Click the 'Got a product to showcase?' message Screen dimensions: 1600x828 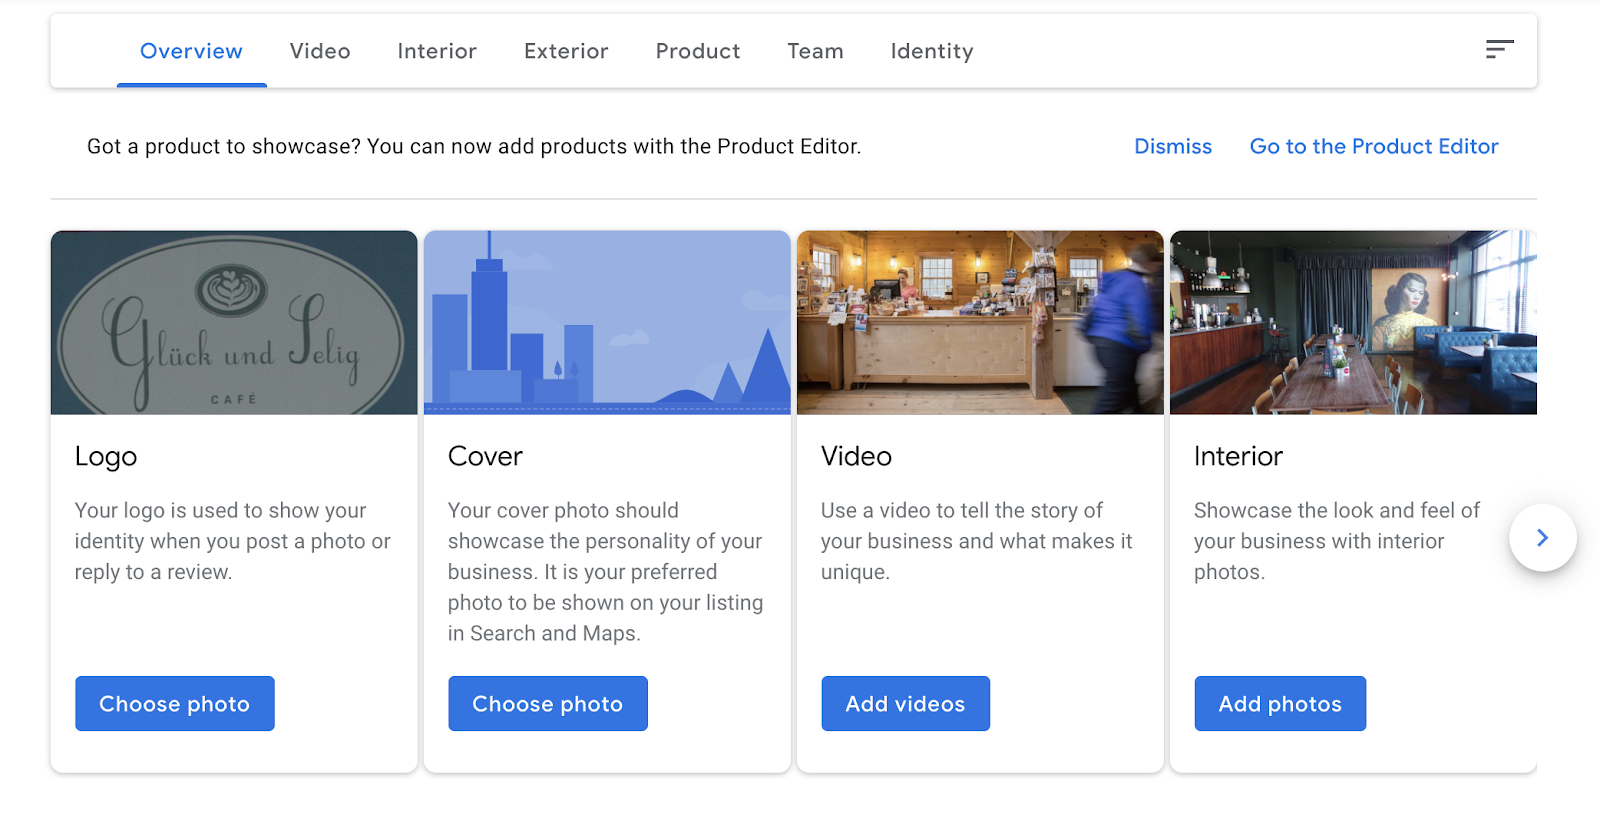[x=474, y=147]
